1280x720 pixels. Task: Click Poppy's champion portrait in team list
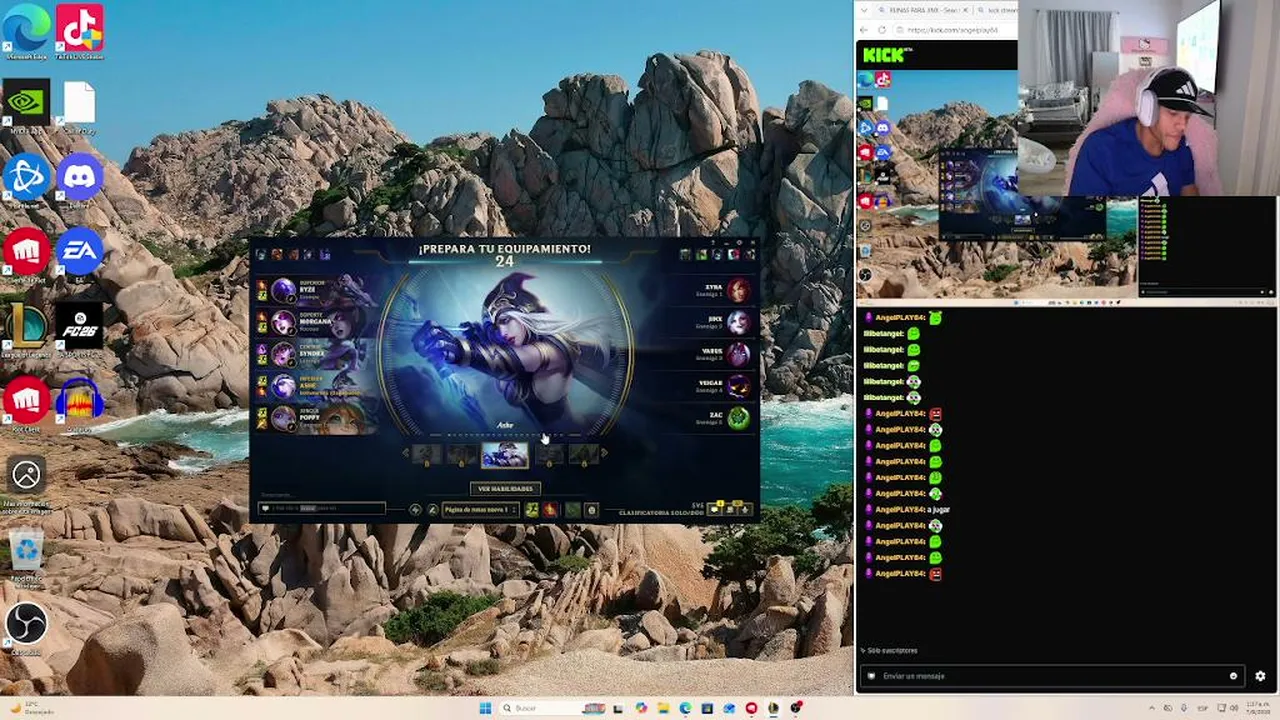pyautogui.click(x=283, y=418)
